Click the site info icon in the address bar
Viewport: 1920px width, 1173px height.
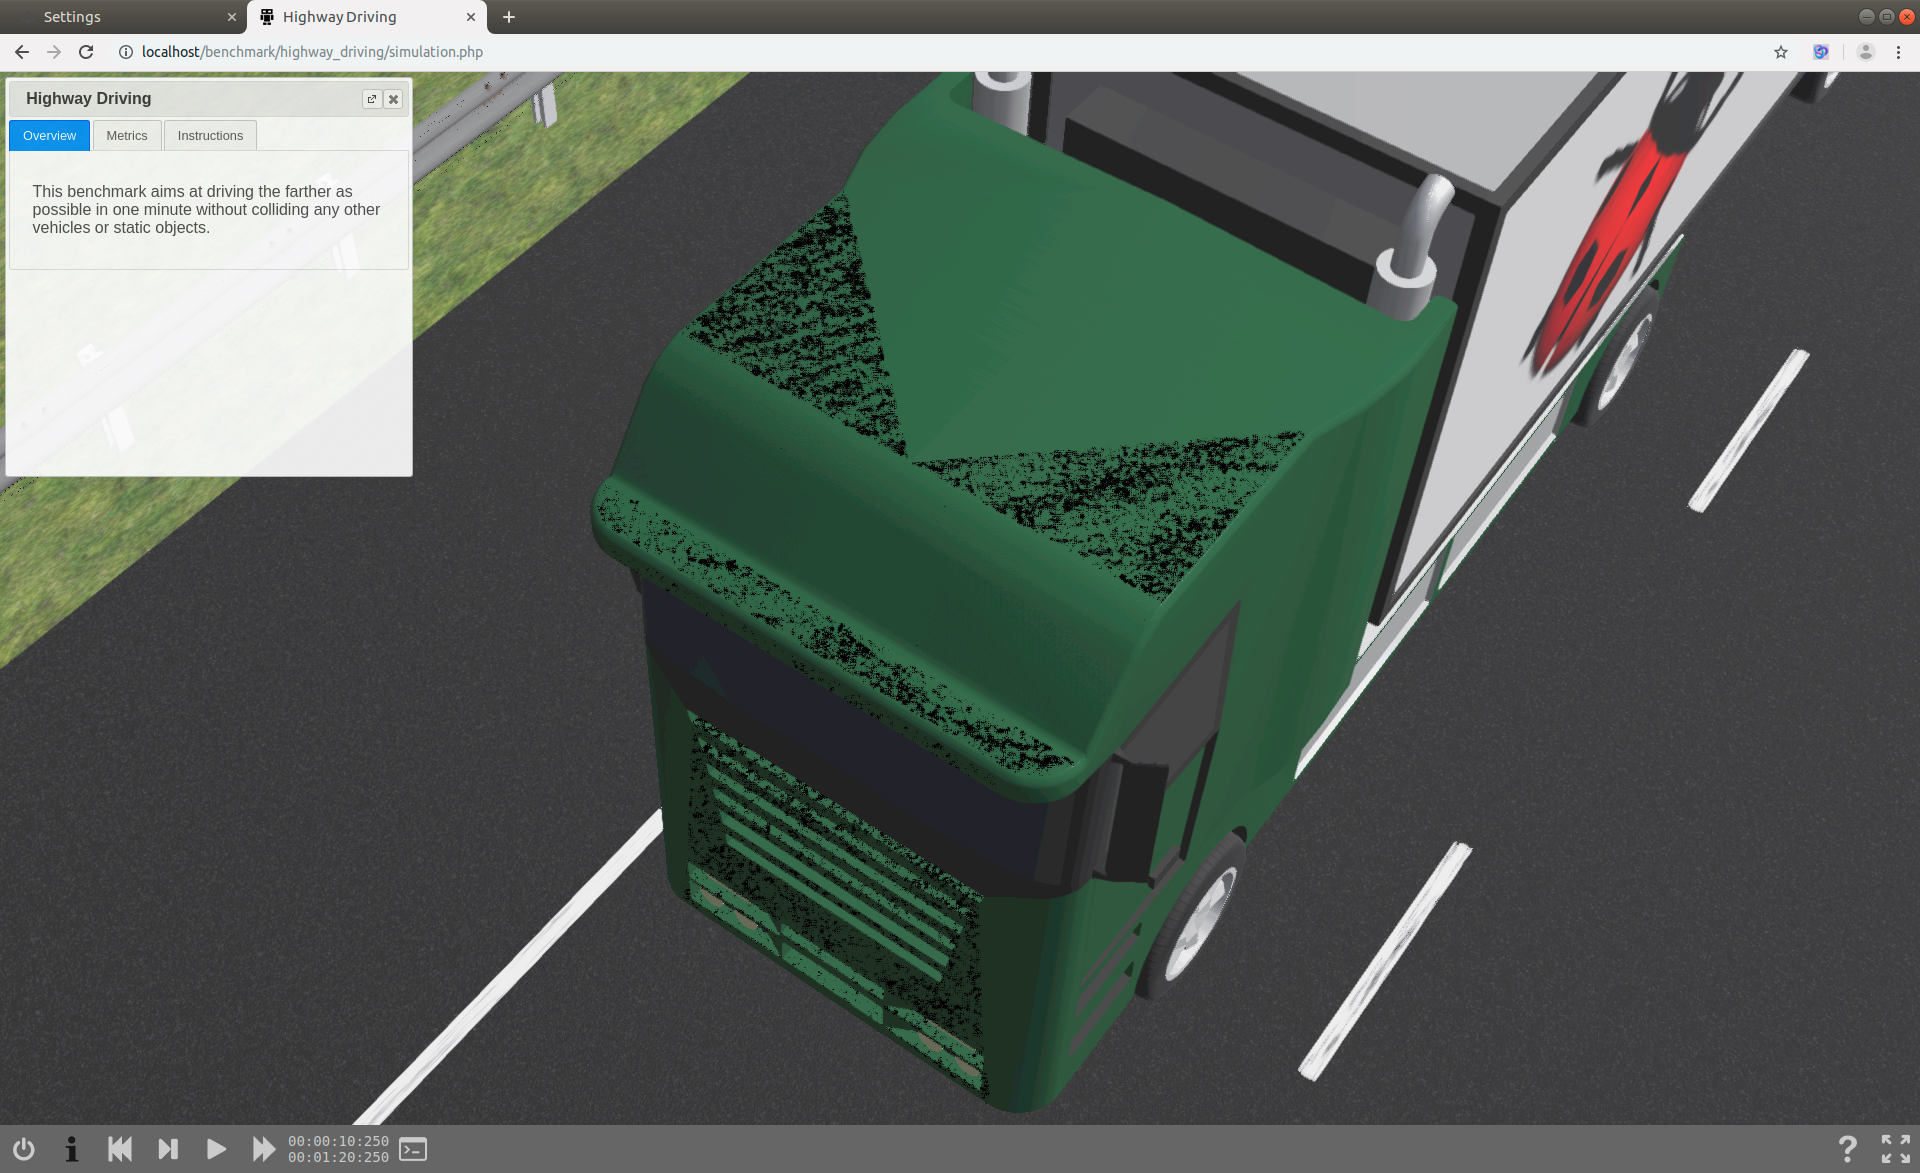124,52
